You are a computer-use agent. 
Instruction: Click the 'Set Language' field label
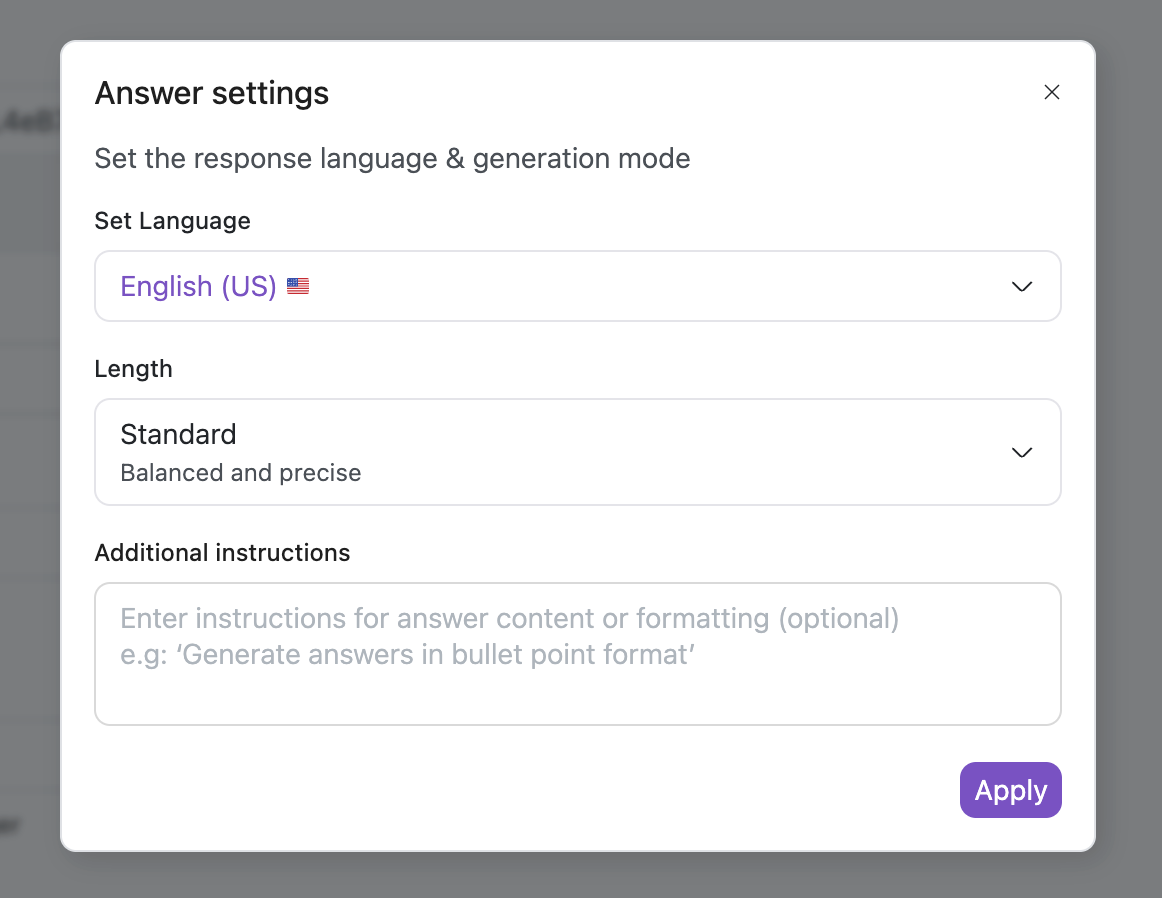pos(172,221)
